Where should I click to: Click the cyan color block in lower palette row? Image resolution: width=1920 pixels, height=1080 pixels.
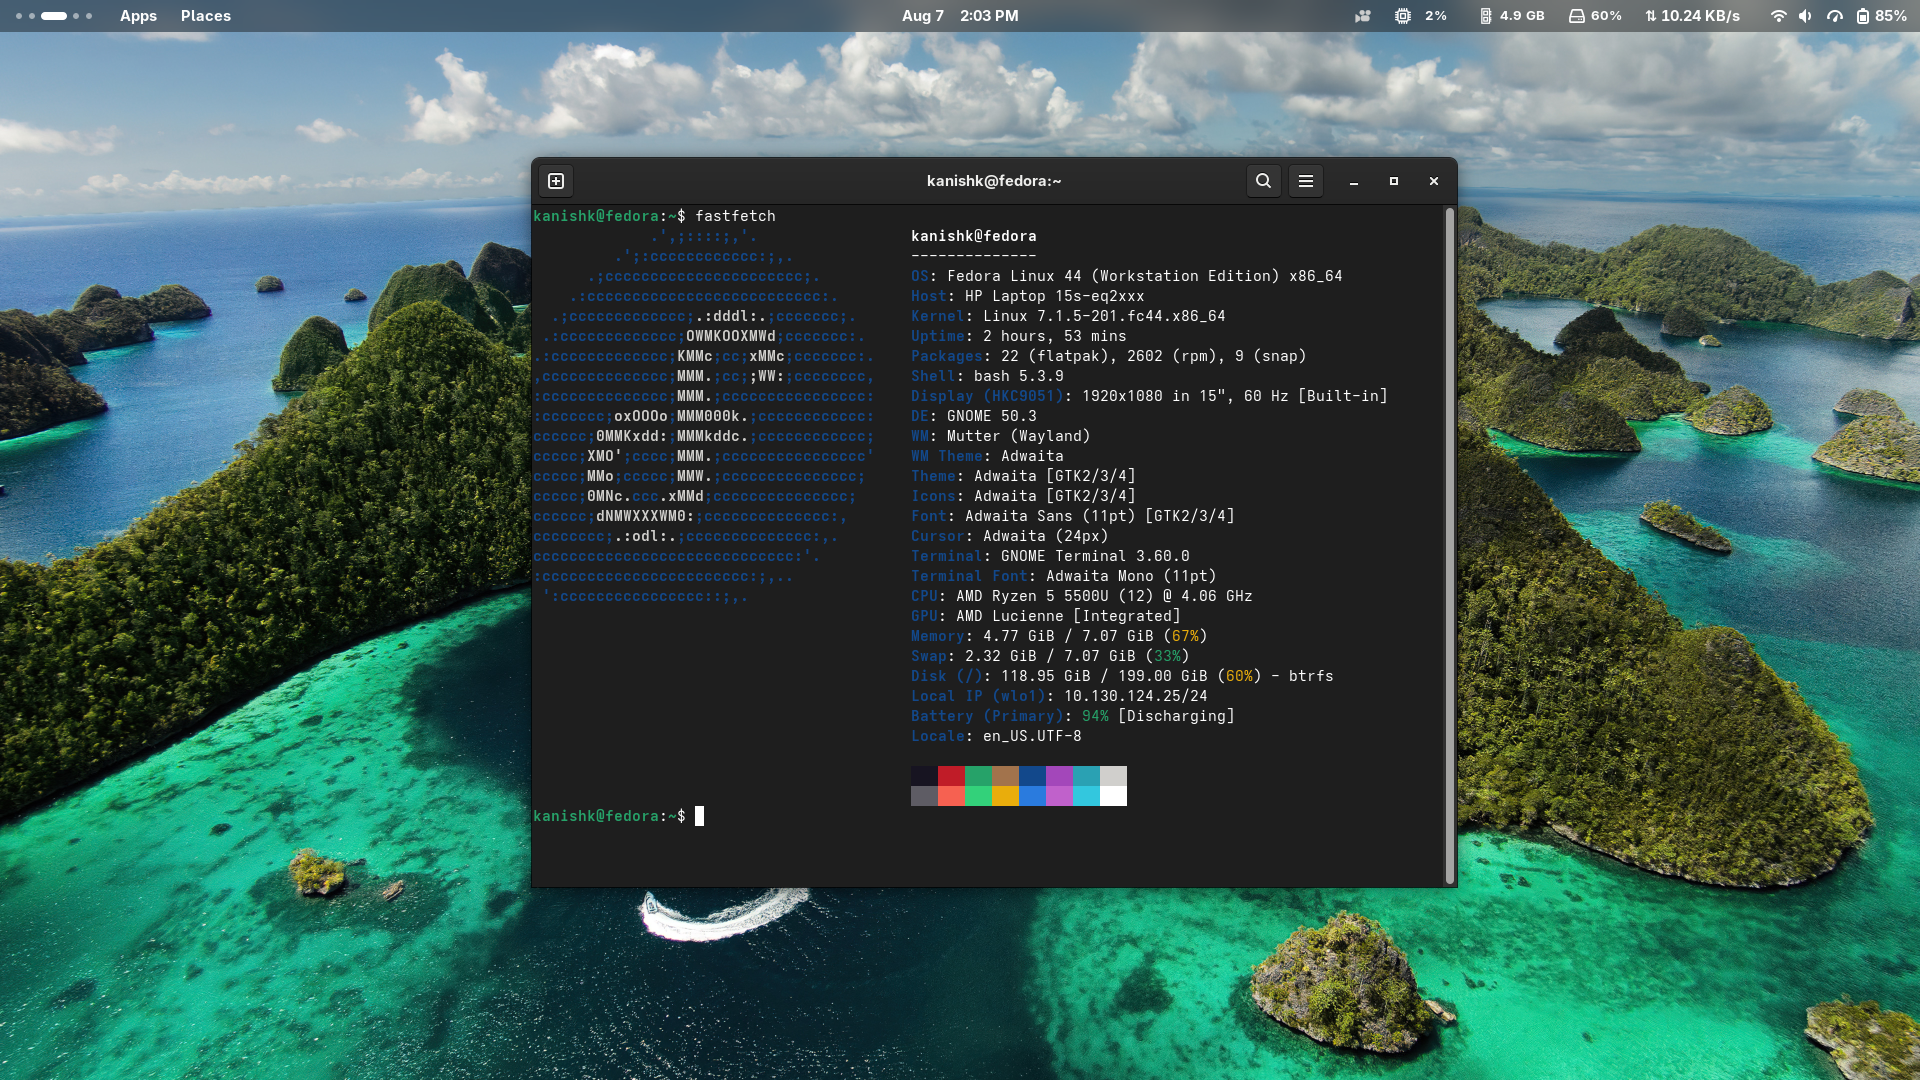pyautogui.click(x=1086, y=796)
